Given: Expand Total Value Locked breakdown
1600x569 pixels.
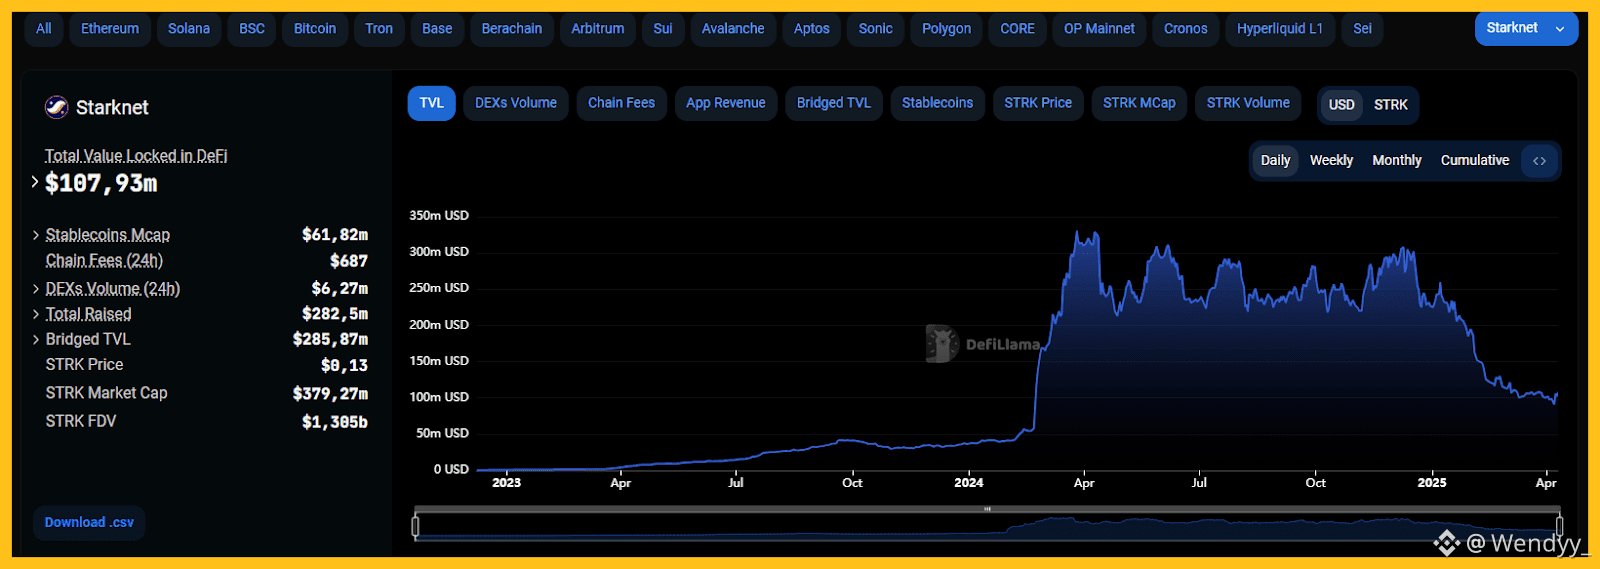Looking at the screenshot, I should (x=35, y=182).
